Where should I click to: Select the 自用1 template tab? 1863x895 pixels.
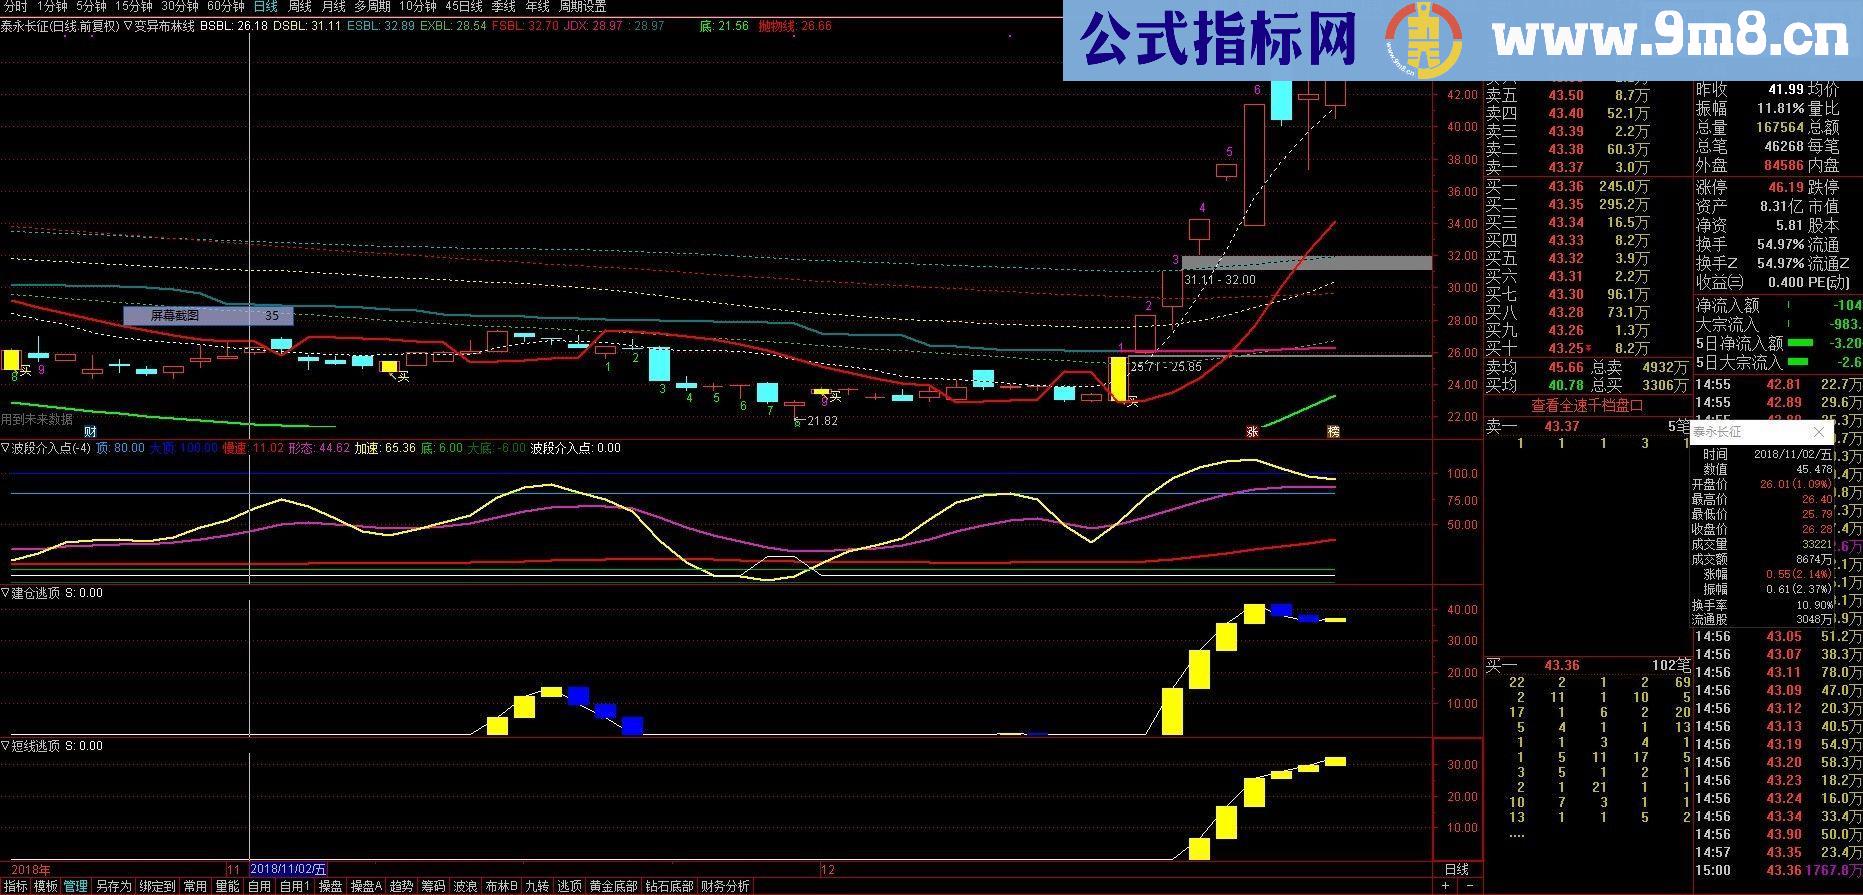294,887
